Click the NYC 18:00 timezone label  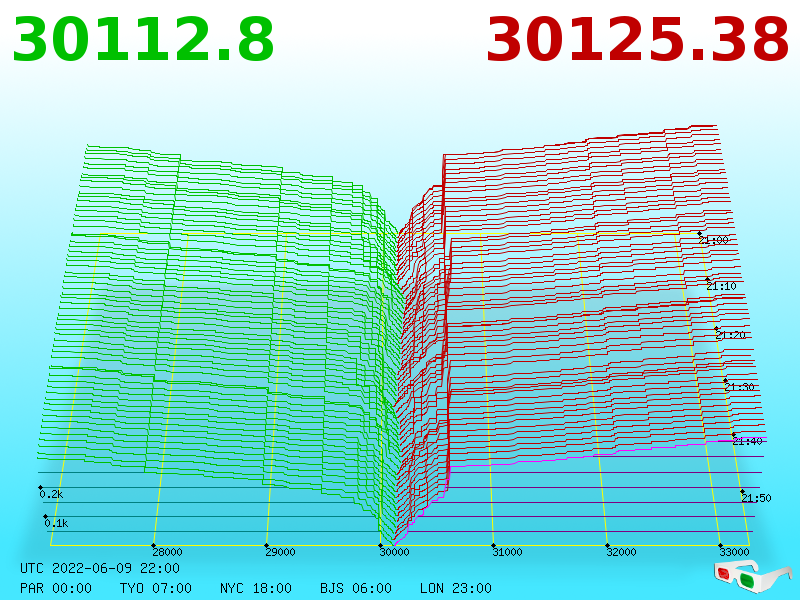[x=256, y=588]
